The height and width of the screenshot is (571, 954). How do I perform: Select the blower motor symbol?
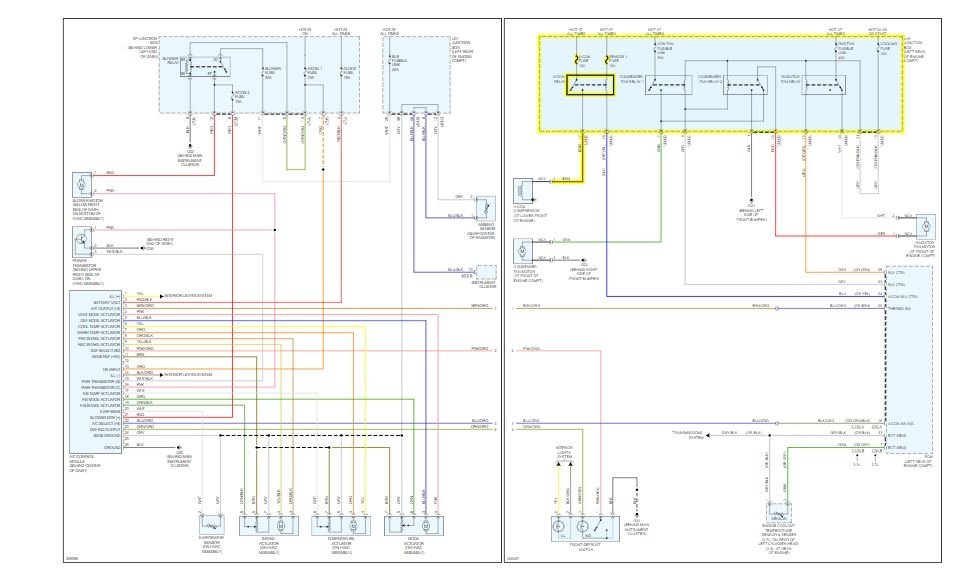82,184
